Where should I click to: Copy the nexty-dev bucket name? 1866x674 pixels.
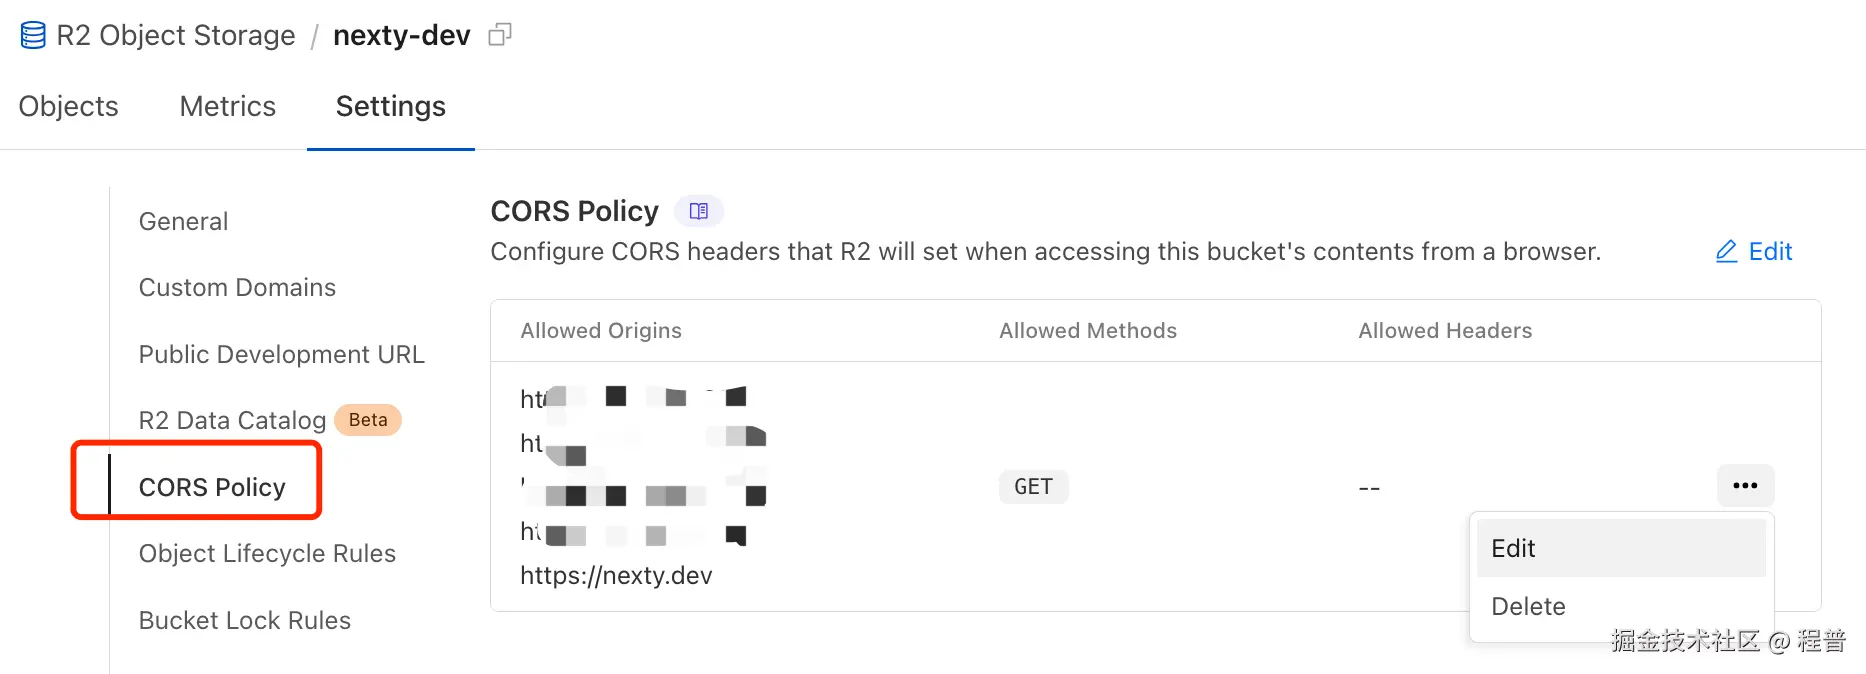point(498,33)
